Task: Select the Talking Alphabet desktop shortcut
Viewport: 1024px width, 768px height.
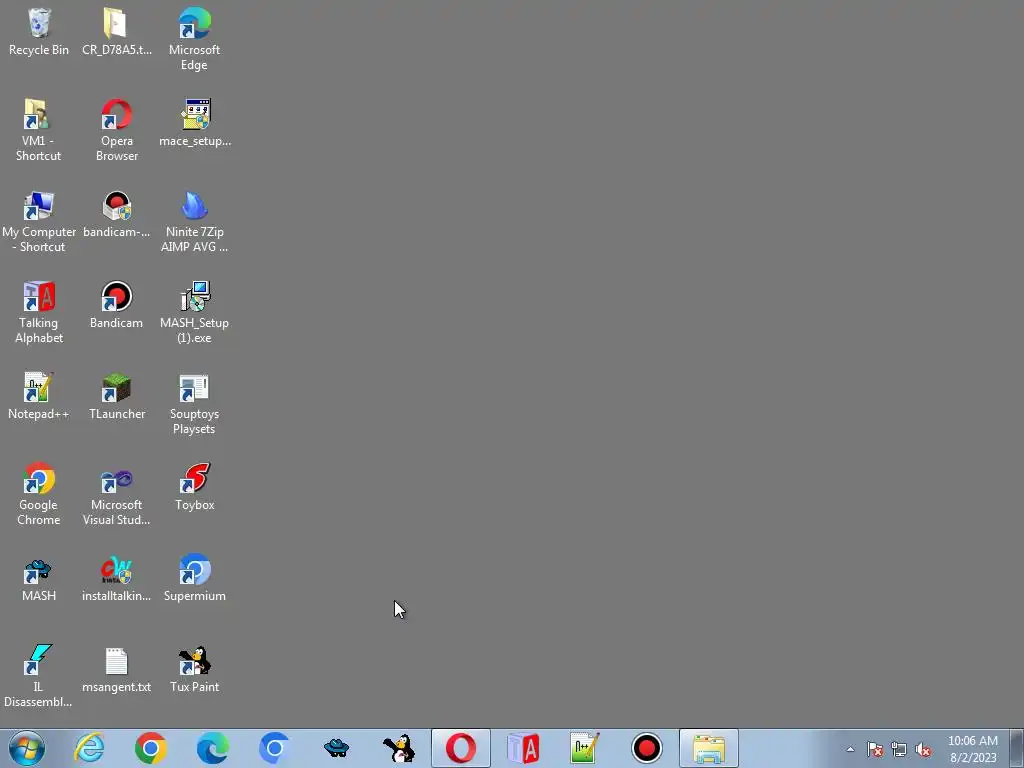Action: coord(39,312)
